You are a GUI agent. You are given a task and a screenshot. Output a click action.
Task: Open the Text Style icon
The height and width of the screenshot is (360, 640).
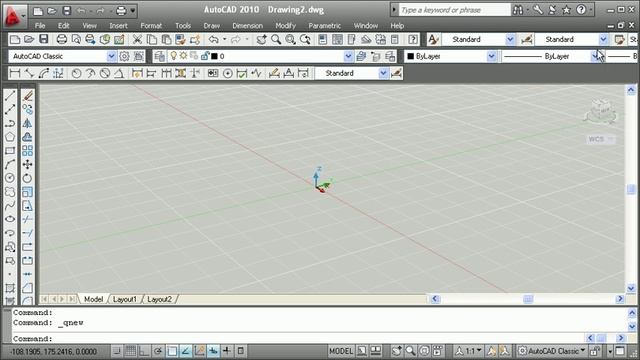433,39
